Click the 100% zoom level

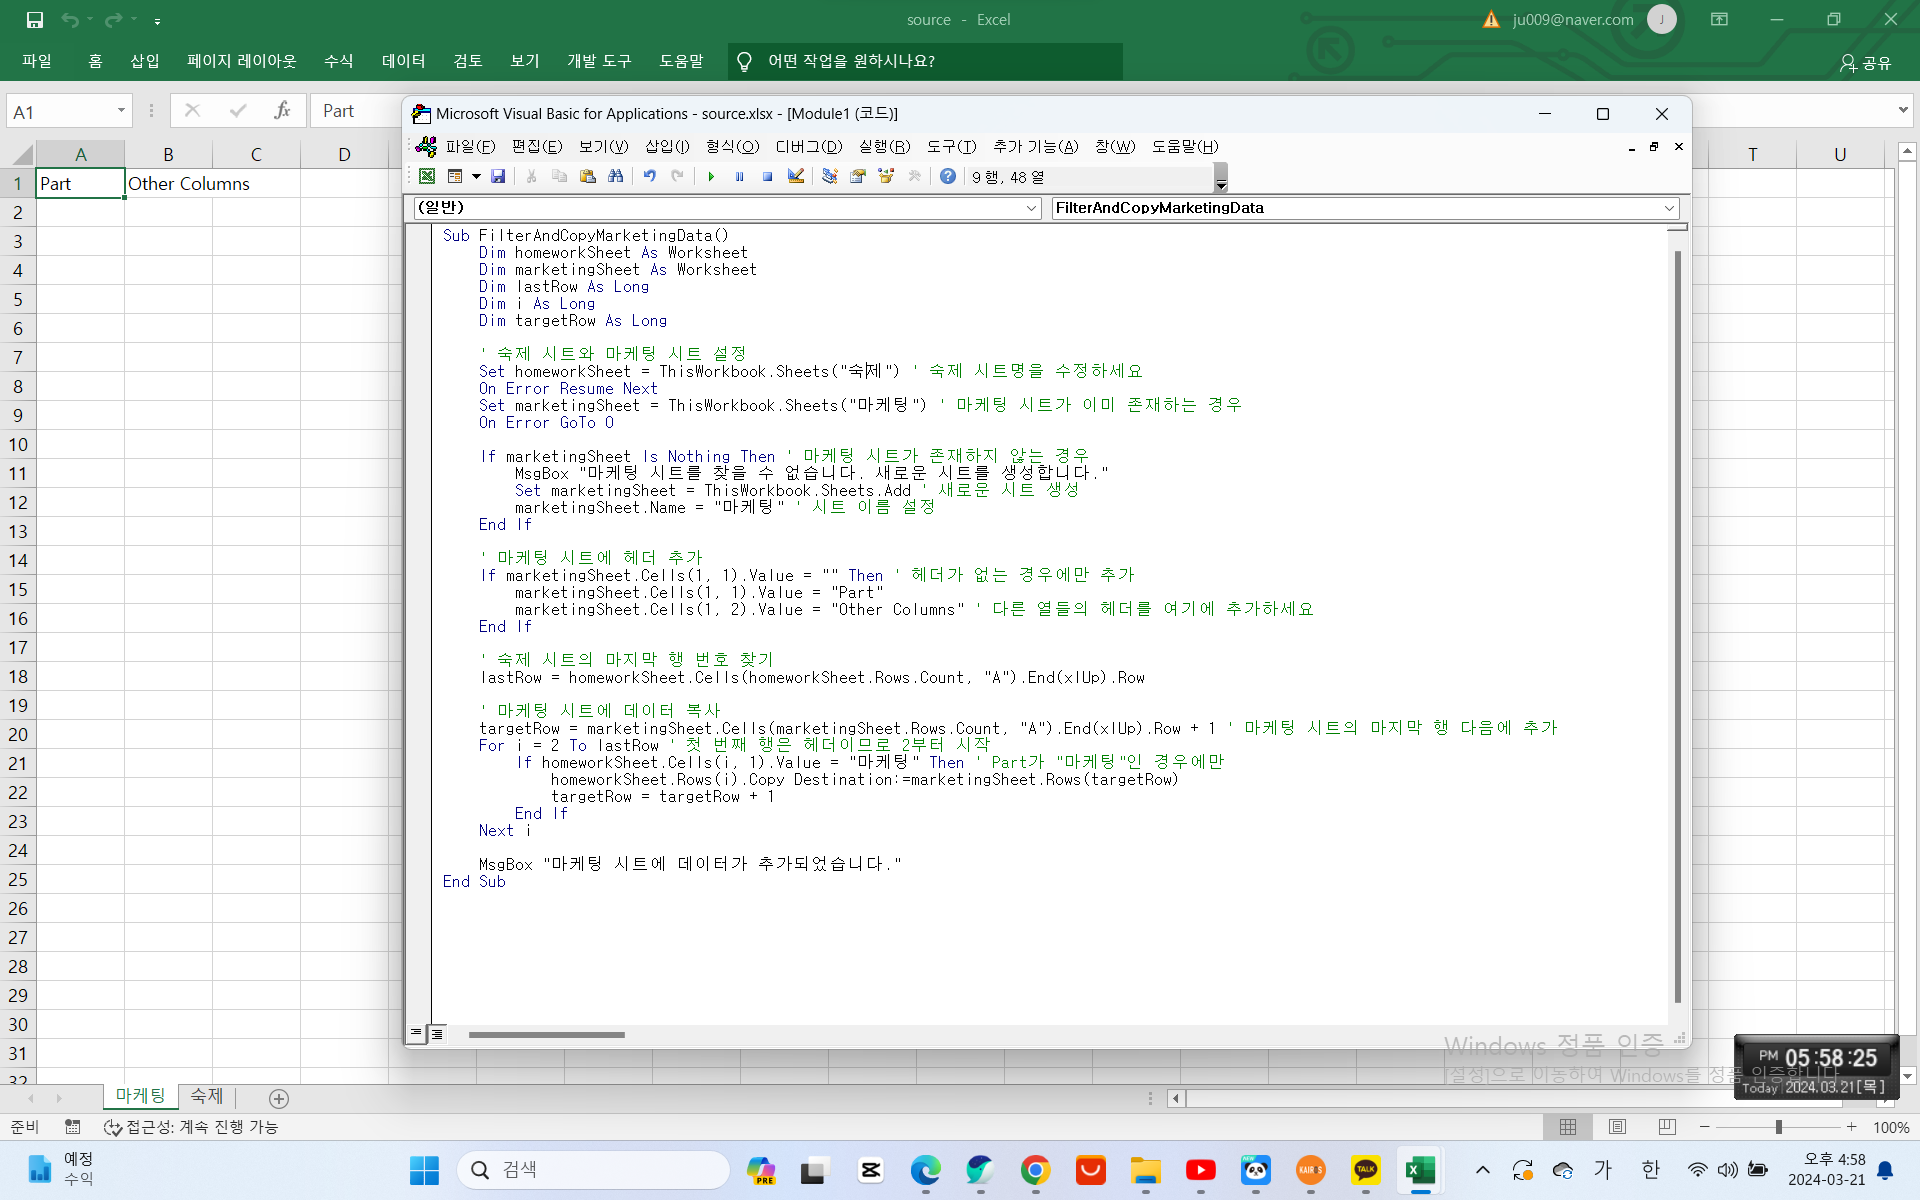(x=1891, y=1127)
